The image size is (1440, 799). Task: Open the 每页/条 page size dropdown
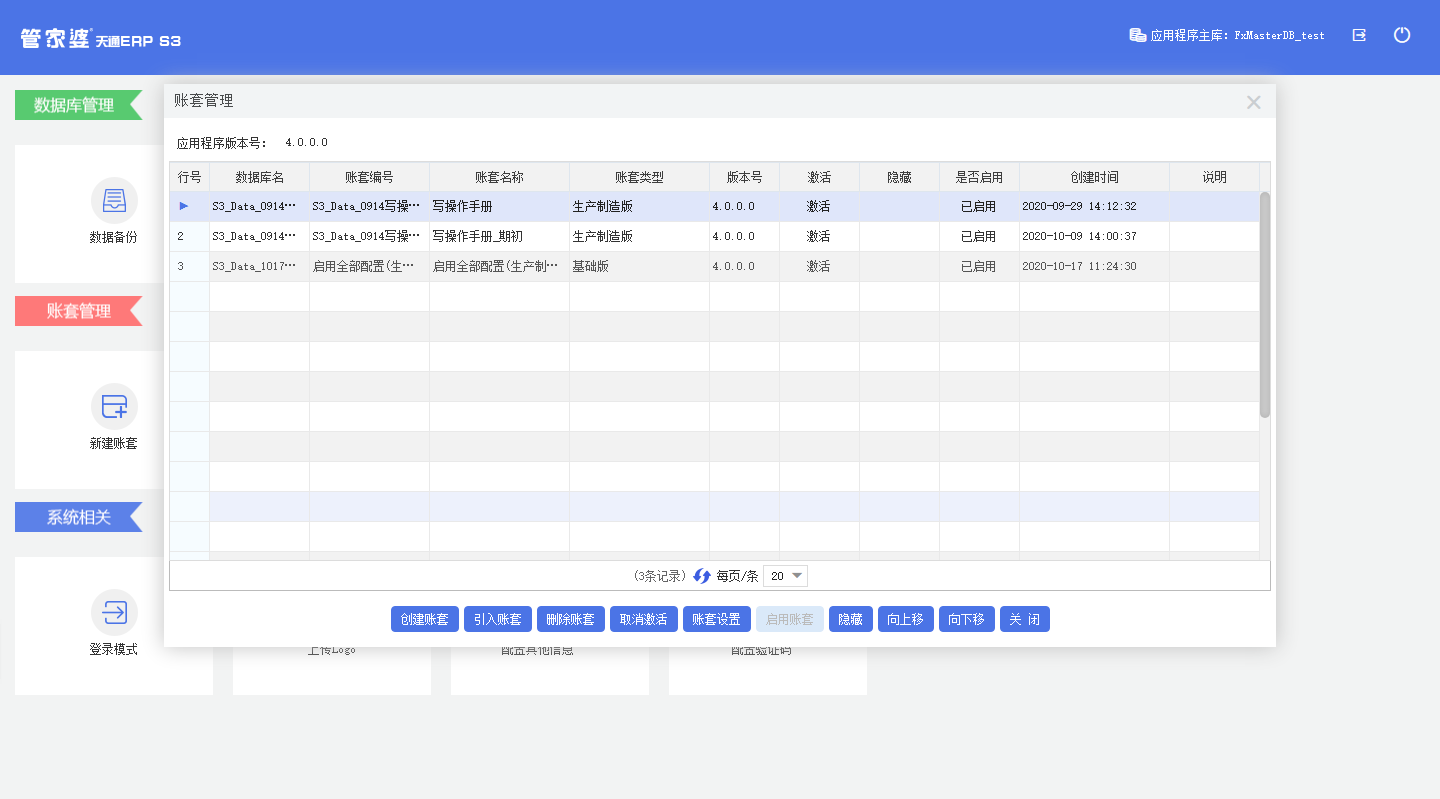click(x=785, y=576)
